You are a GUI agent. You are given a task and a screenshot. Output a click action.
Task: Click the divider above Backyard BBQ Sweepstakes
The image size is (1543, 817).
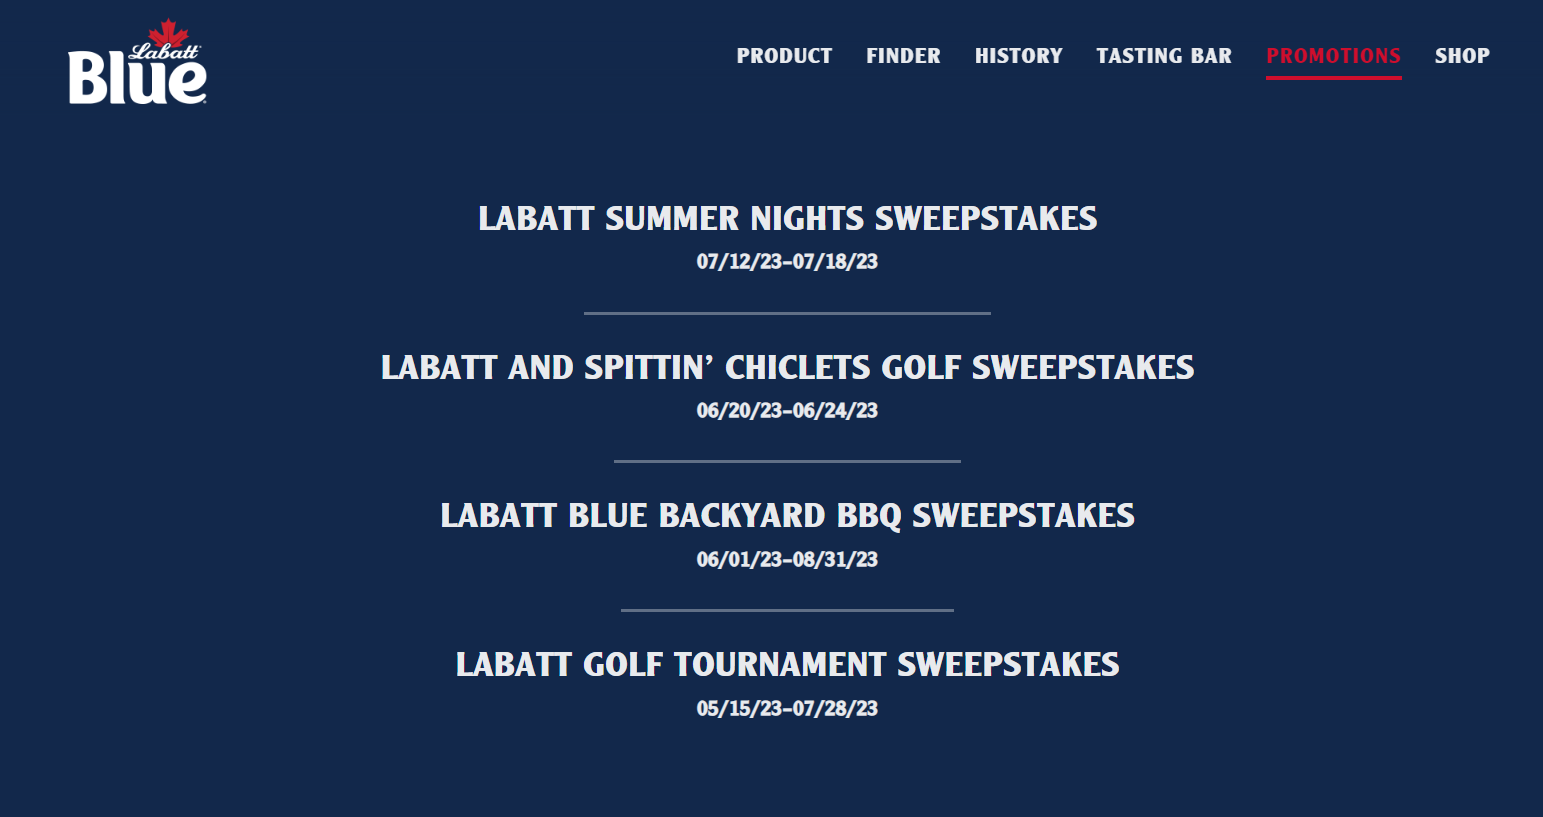786,461
